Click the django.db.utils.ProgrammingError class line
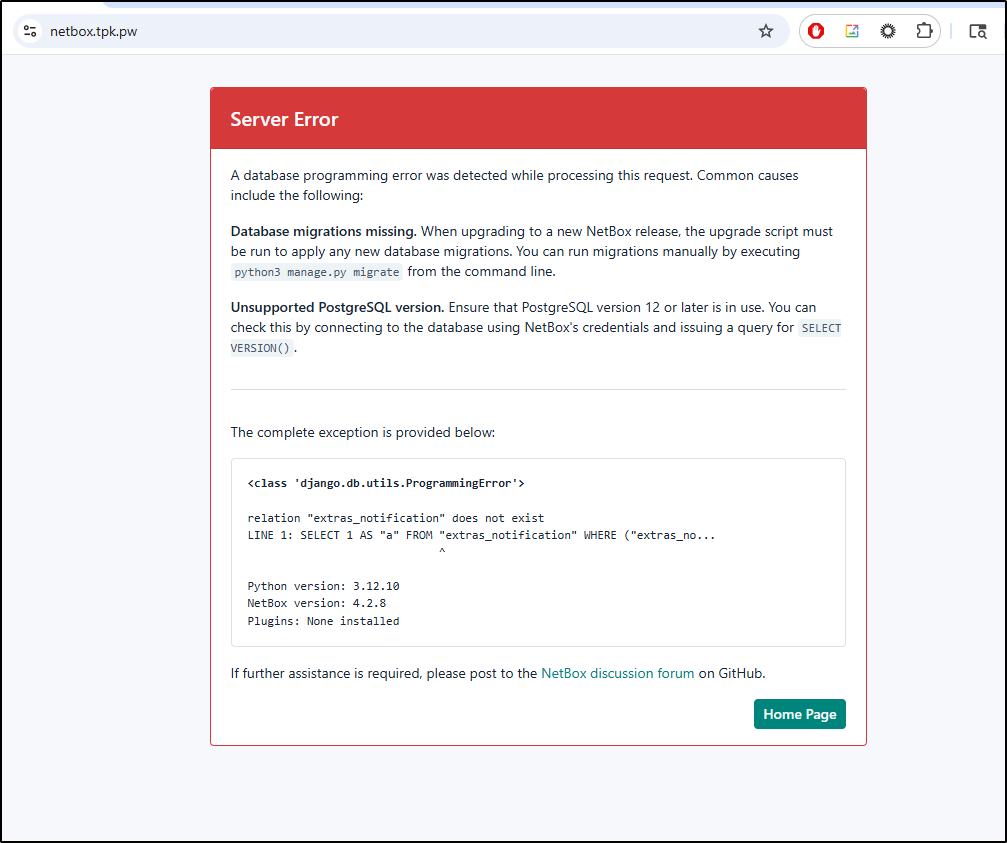The height and width of the screenshot is (843, 1007). [x=386, y=483]
